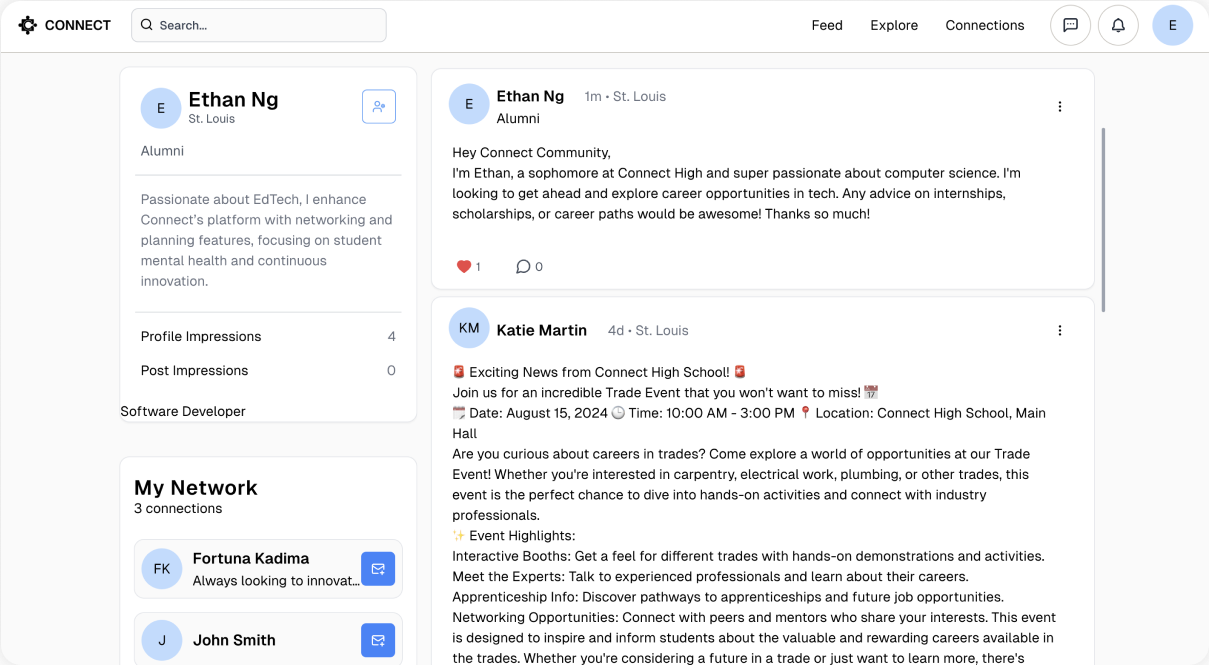Viewport: 1209px width, 665px height.
Task: Send message to John Smith
Action: [x=377, y=640]
